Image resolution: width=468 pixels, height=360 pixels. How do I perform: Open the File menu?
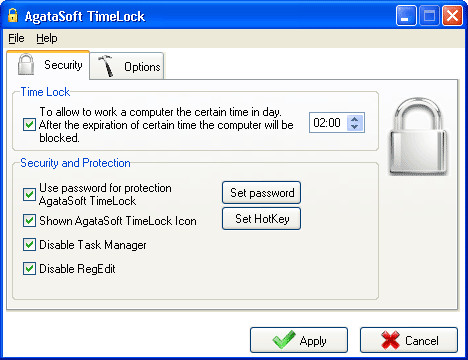pos(16,38)
